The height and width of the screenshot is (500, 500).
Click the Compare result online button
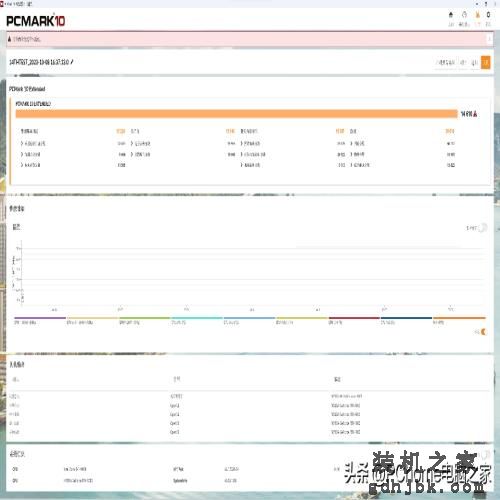click(x=446, y=62)
